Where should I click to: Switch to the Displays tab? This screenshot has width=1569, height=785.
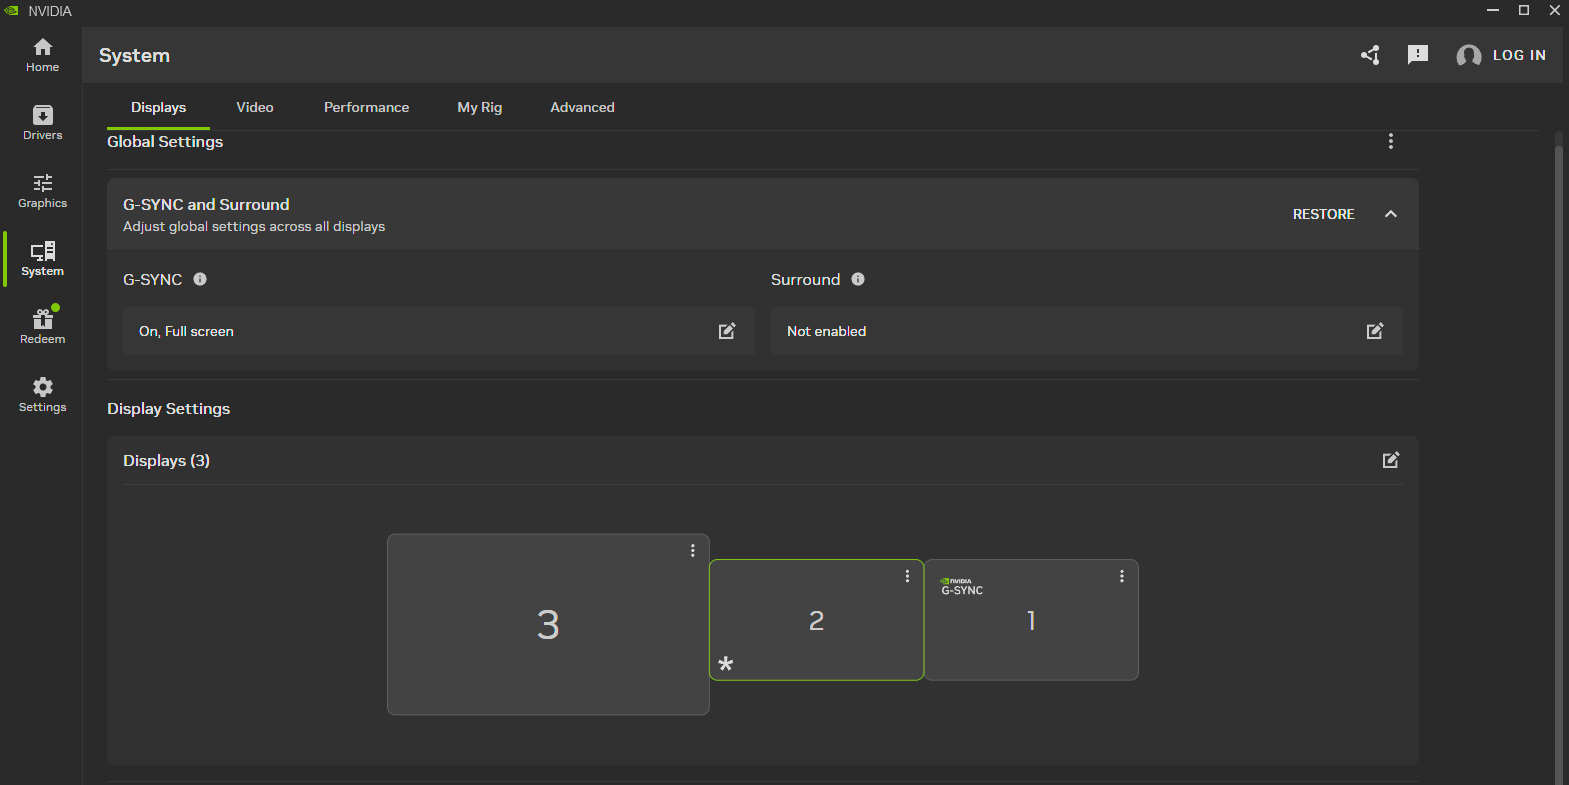click(x=158, y=107)
